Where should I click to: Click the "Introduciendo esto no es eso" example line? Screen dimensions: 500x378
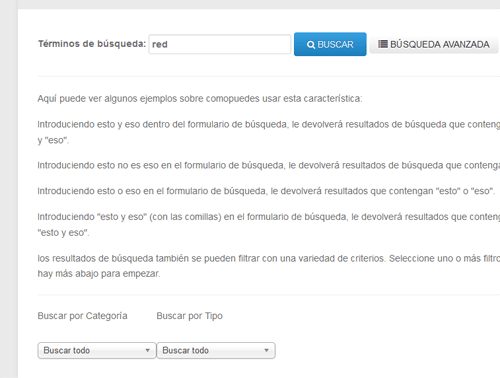pyautogui.click(x=269, y=165)
